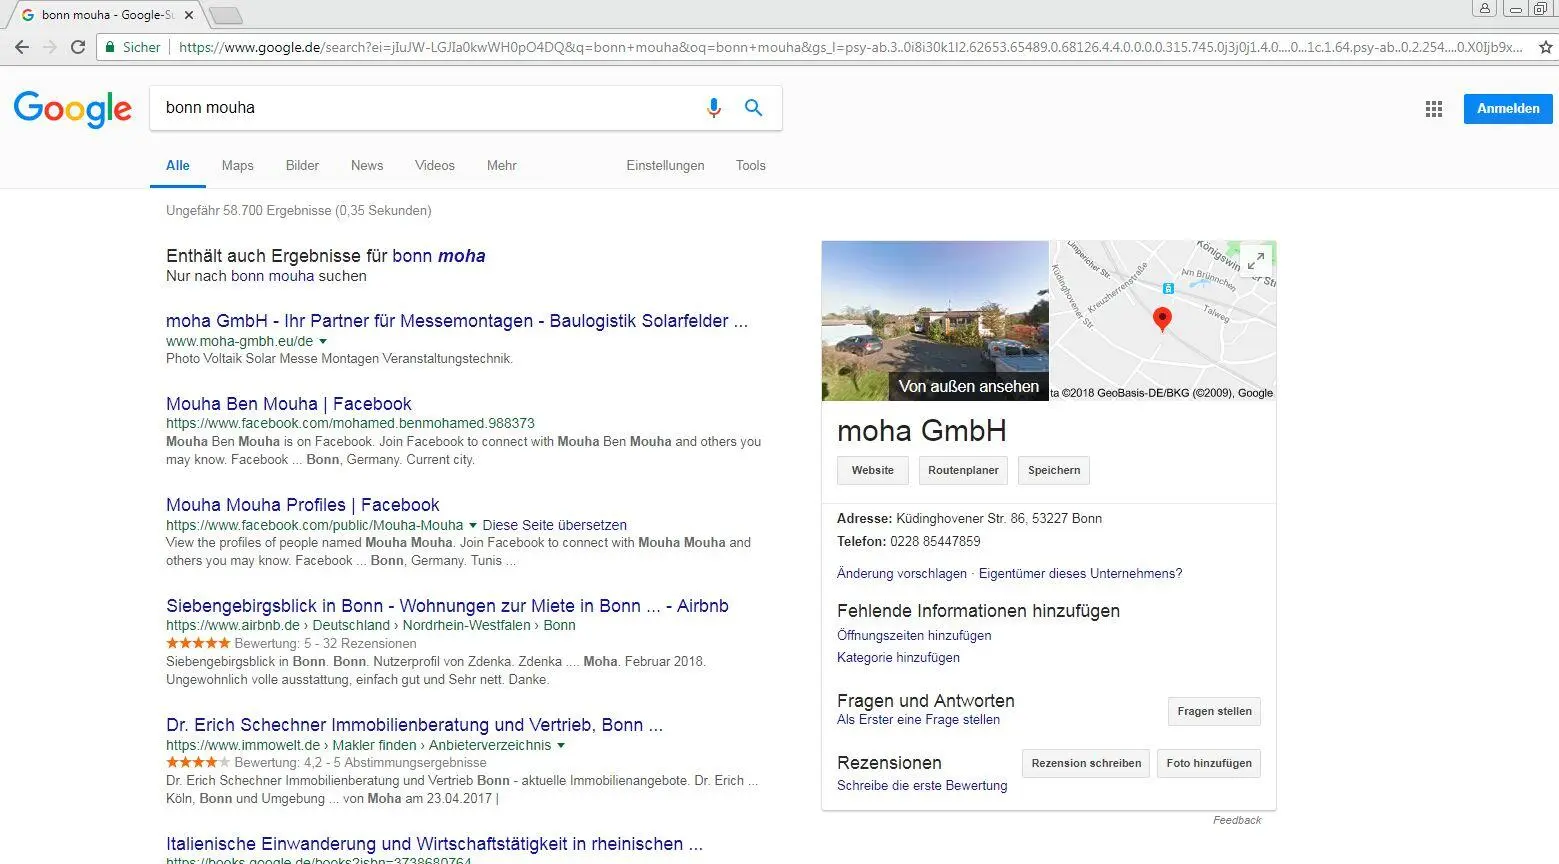Click phone number 0228 85447859
The image size is (1559, 864).
pyautogui.click(x=935, y=542)
